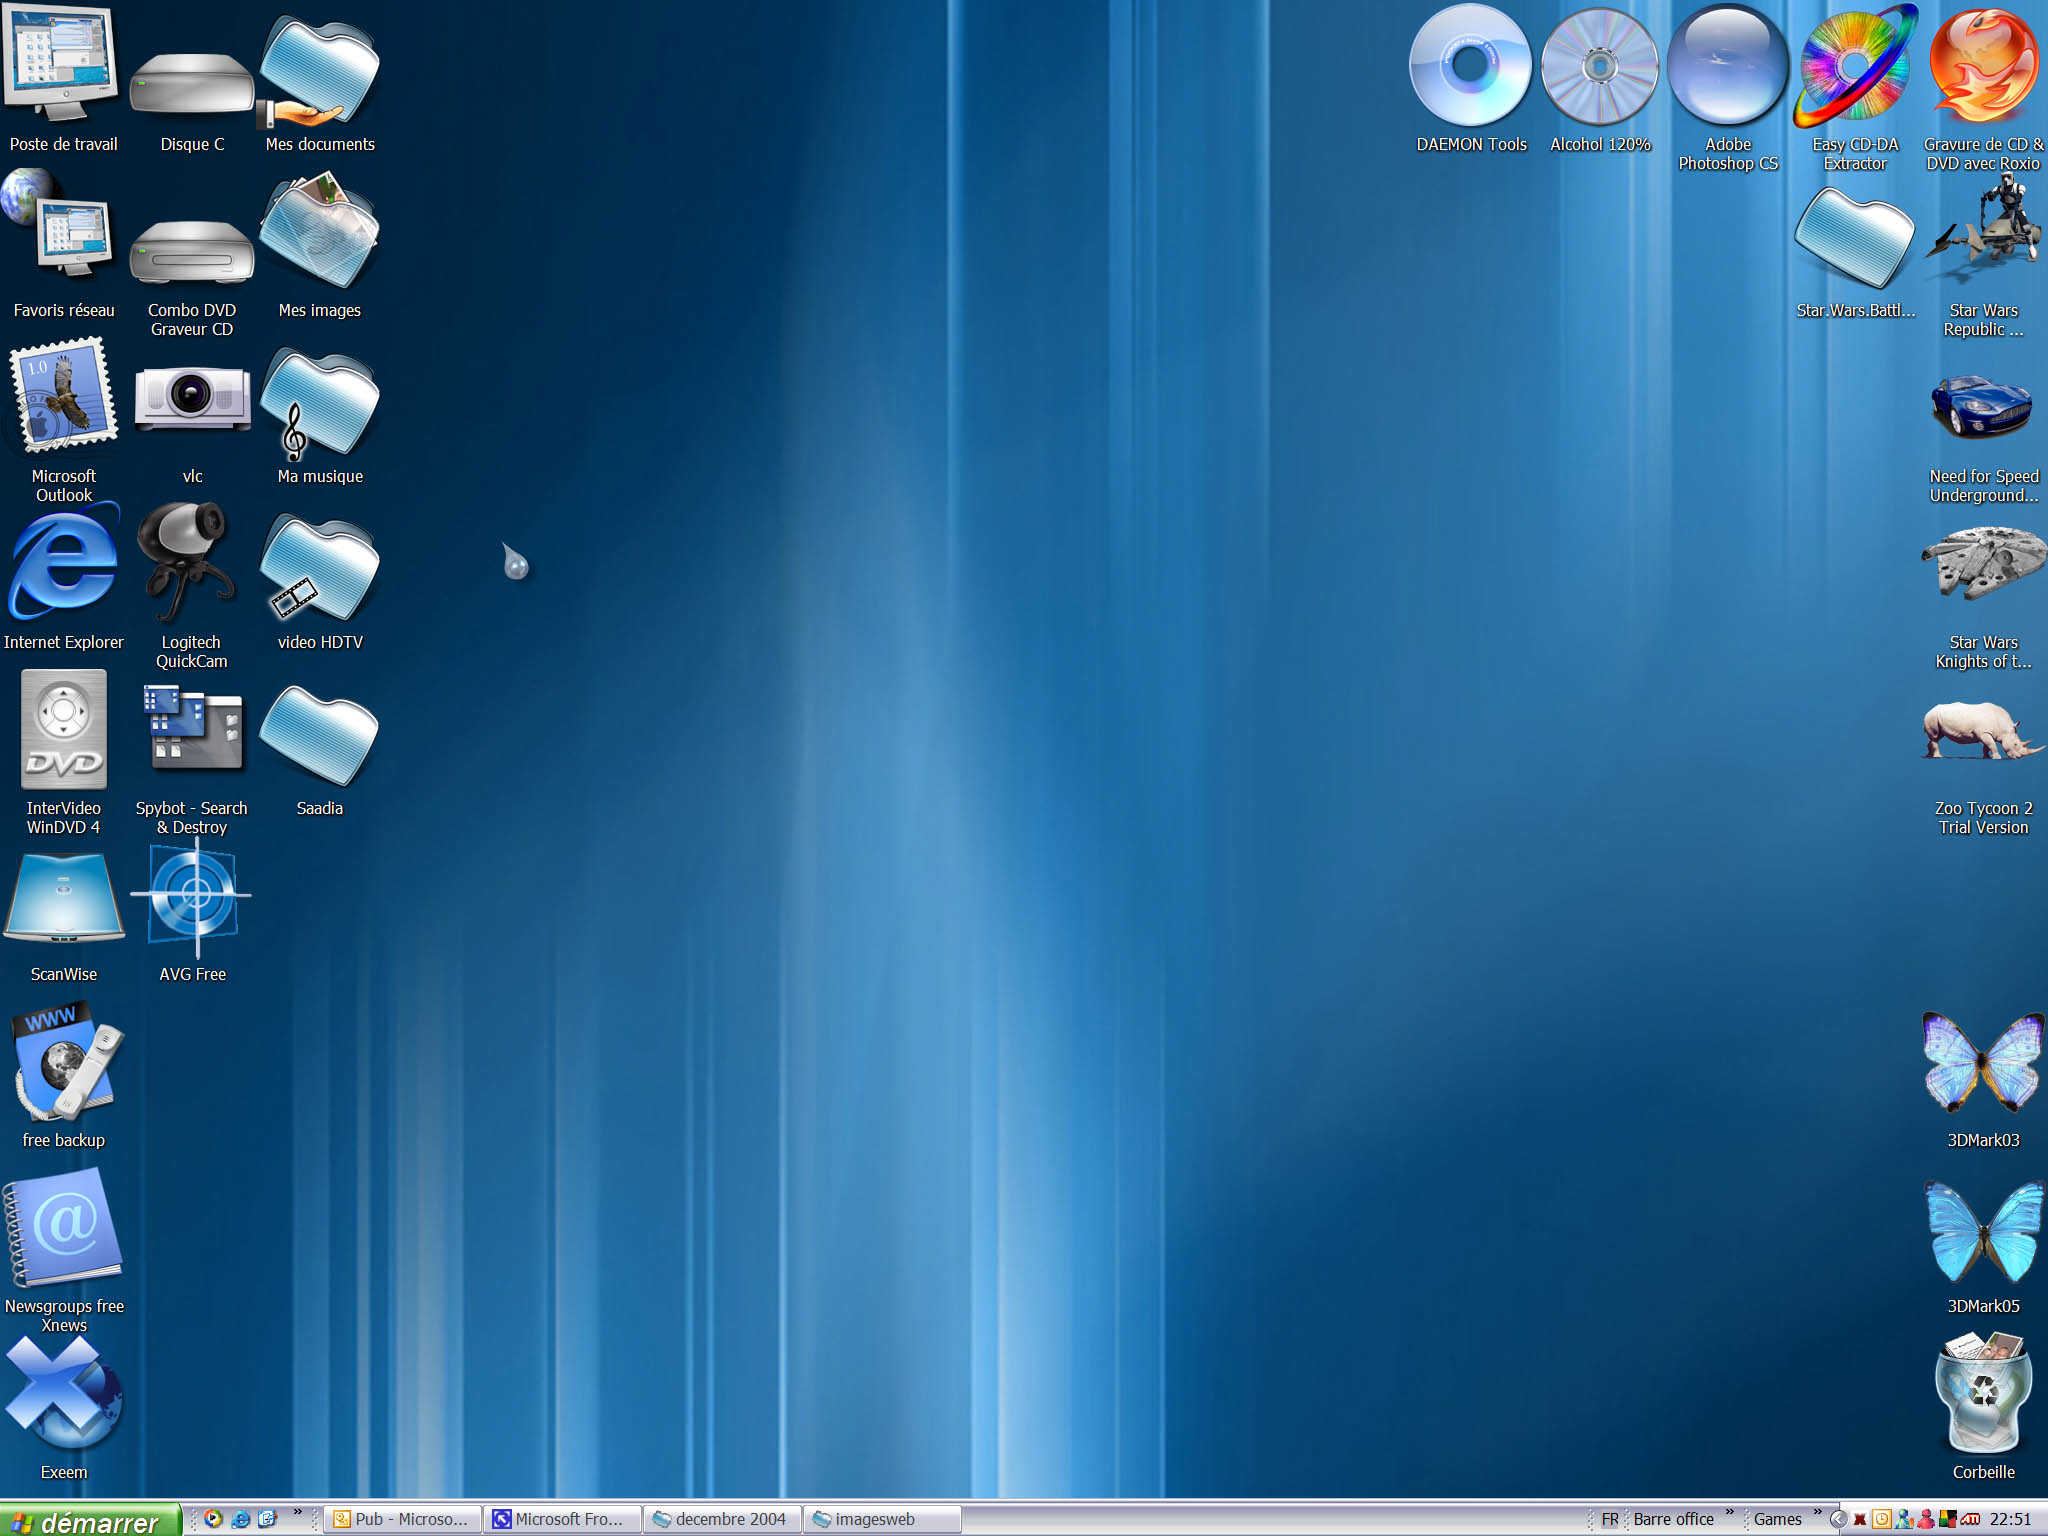Open the Ma musique folder
The image size is (2048, 1536).
click(320, 415)
